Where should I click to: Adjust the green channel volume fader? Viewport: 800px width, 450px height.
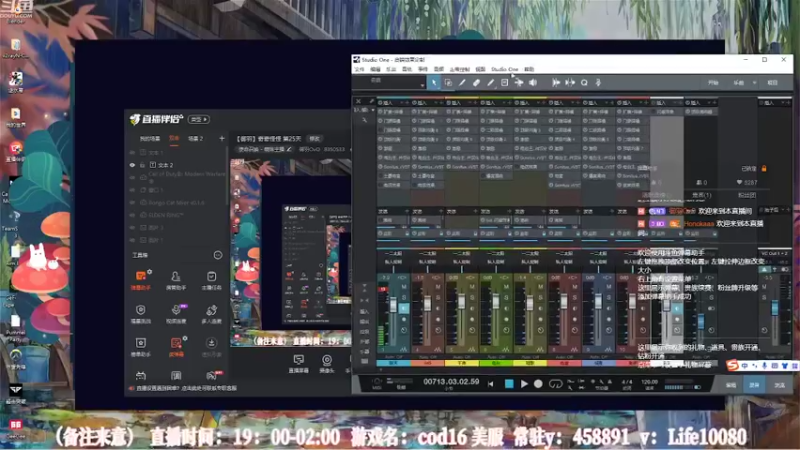pyautogui.click(x=495, y=301)
